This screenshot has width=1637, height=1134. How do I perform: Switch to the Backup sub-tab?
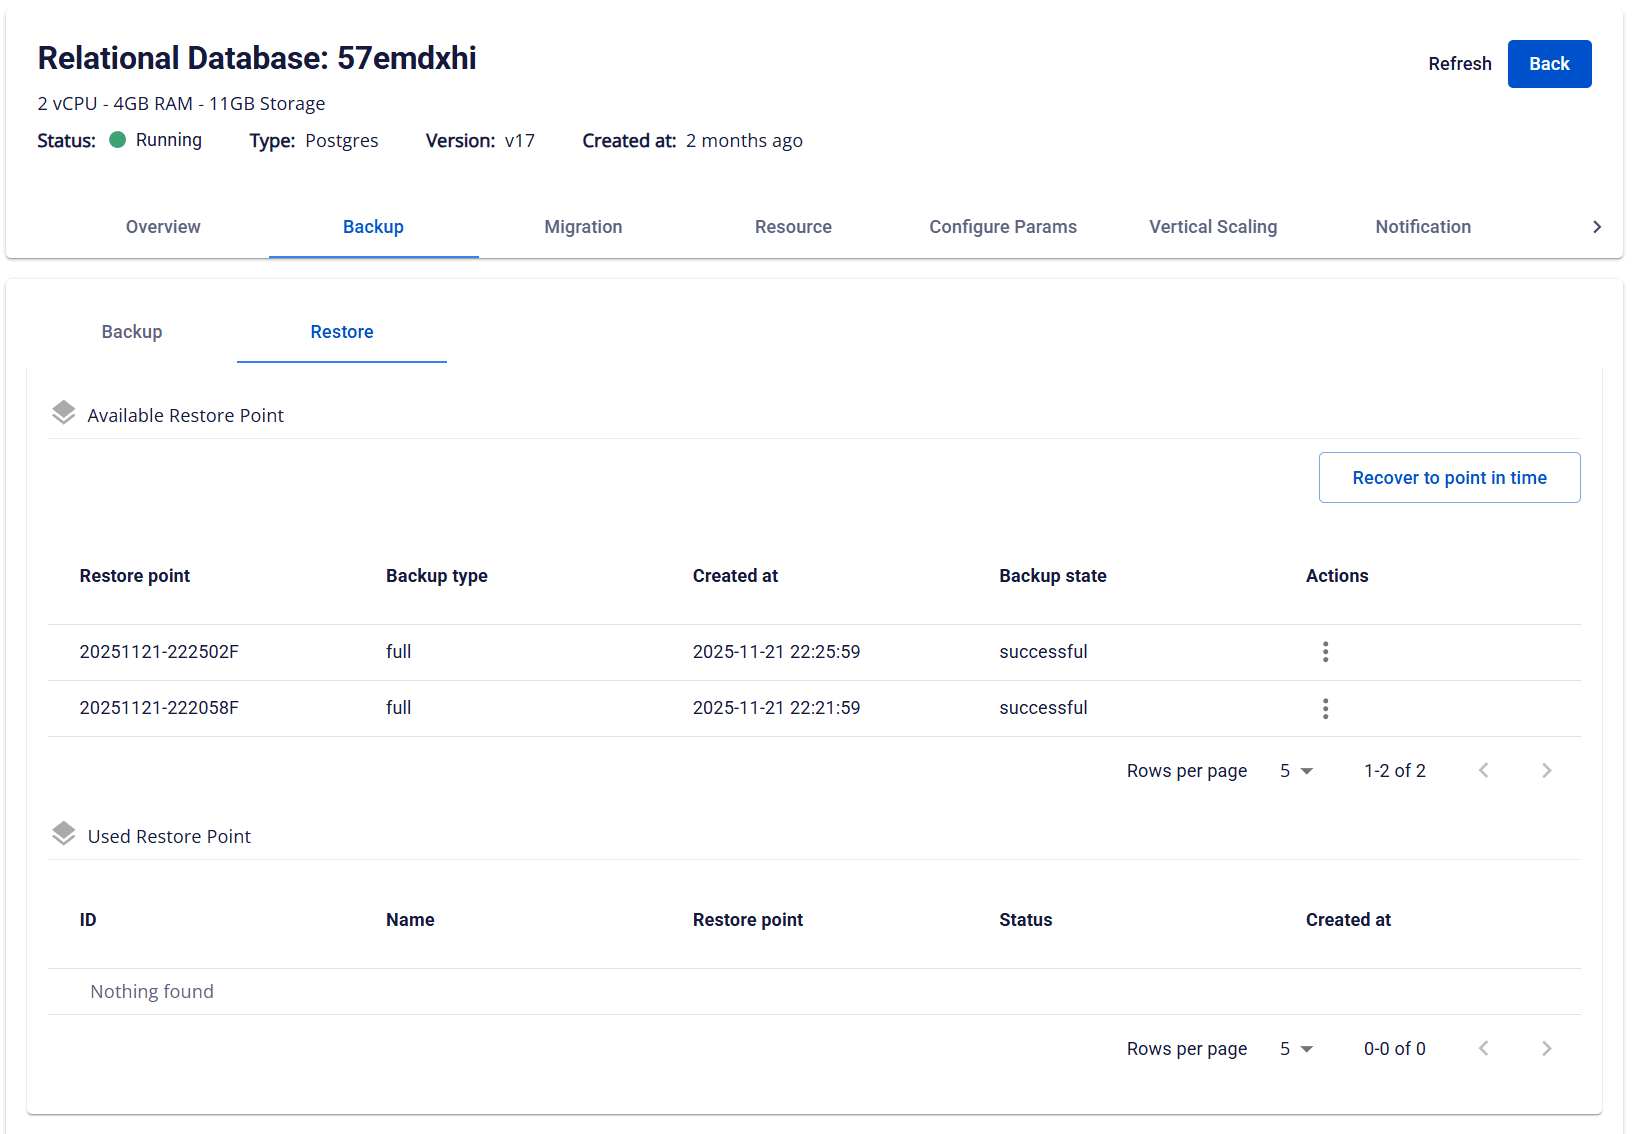coord(132,332)
